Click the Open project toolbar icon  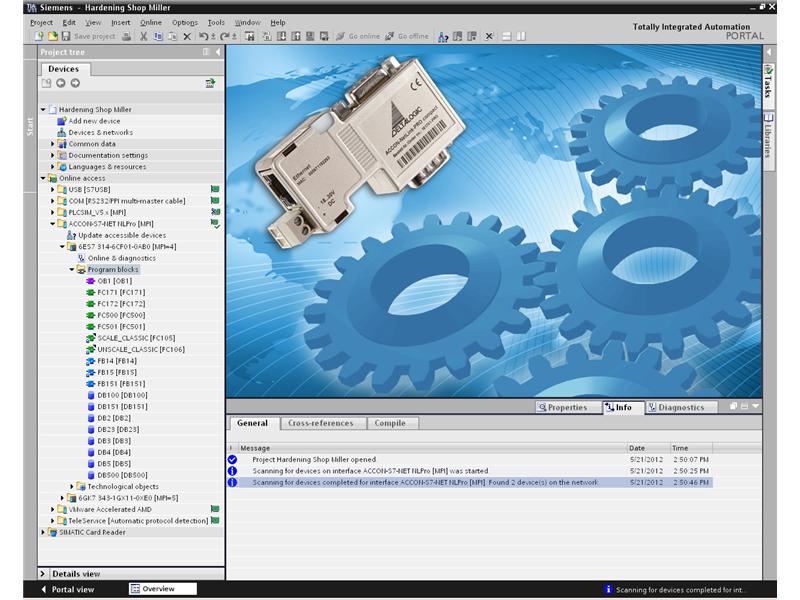pos(53,36)
